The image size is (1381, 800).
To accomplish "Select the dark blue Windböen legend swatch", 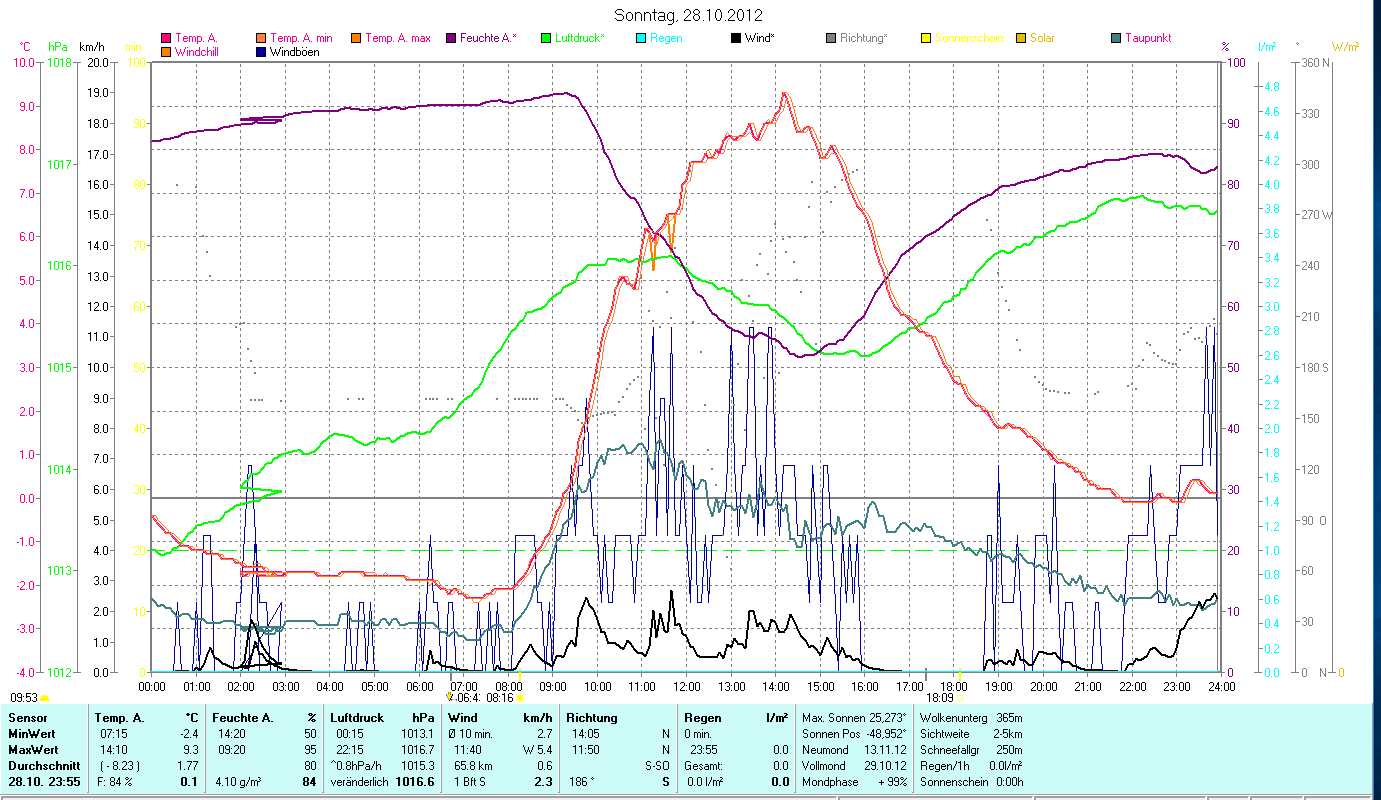I will tap(261, 52).
